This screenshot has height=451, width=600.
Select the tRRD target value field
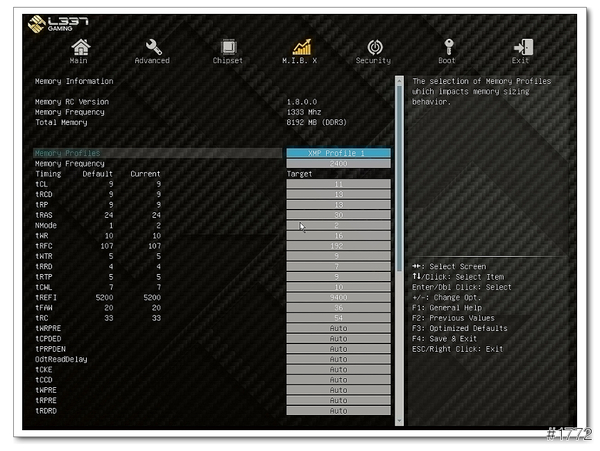point(339,266)
